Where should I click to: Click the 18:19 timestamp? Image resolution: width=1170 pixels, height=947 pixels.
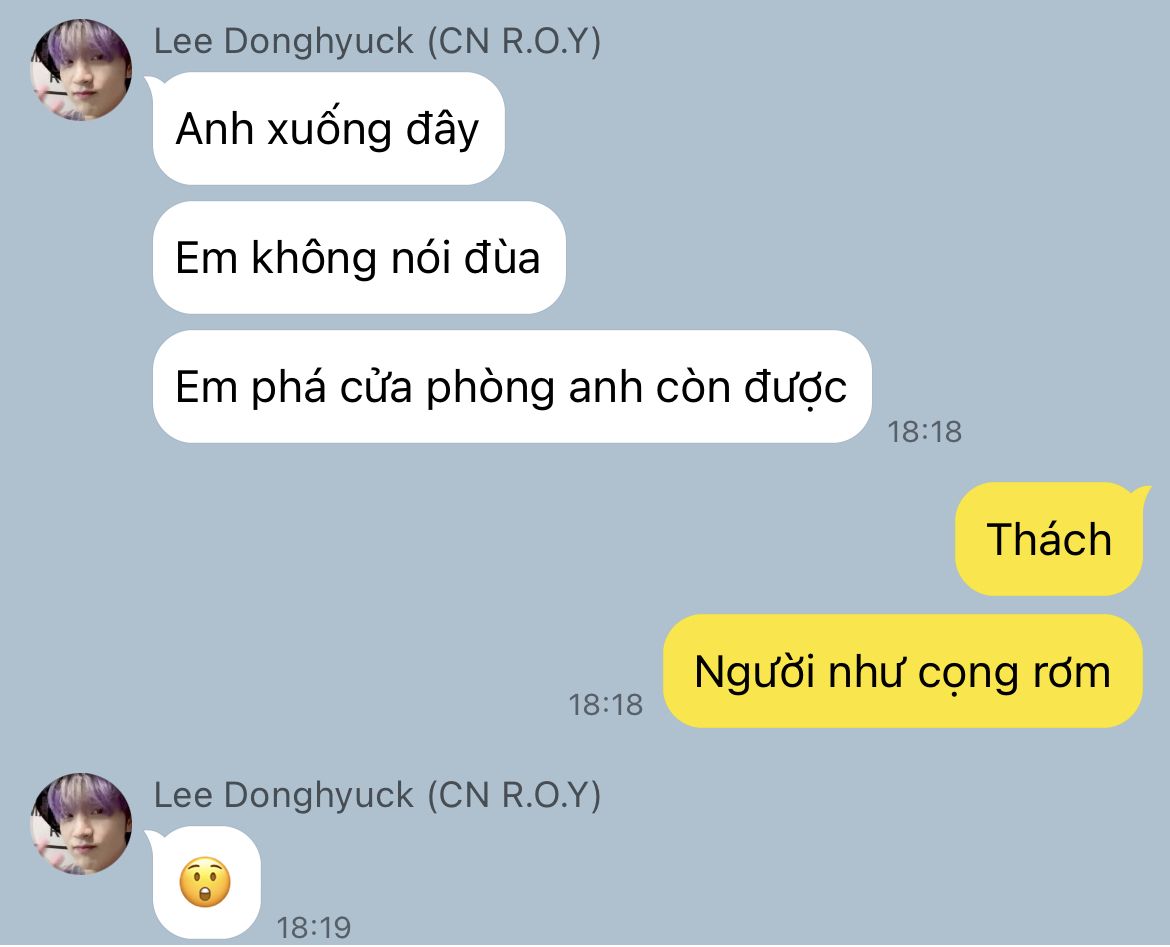(313, 928)
